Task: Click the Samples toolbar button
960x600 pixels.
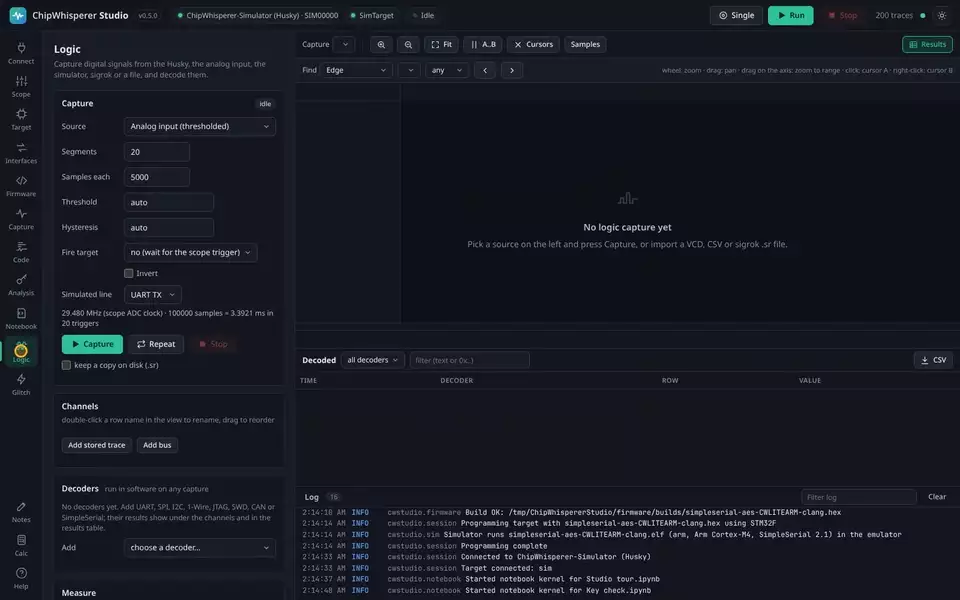Action: (585, 44)
